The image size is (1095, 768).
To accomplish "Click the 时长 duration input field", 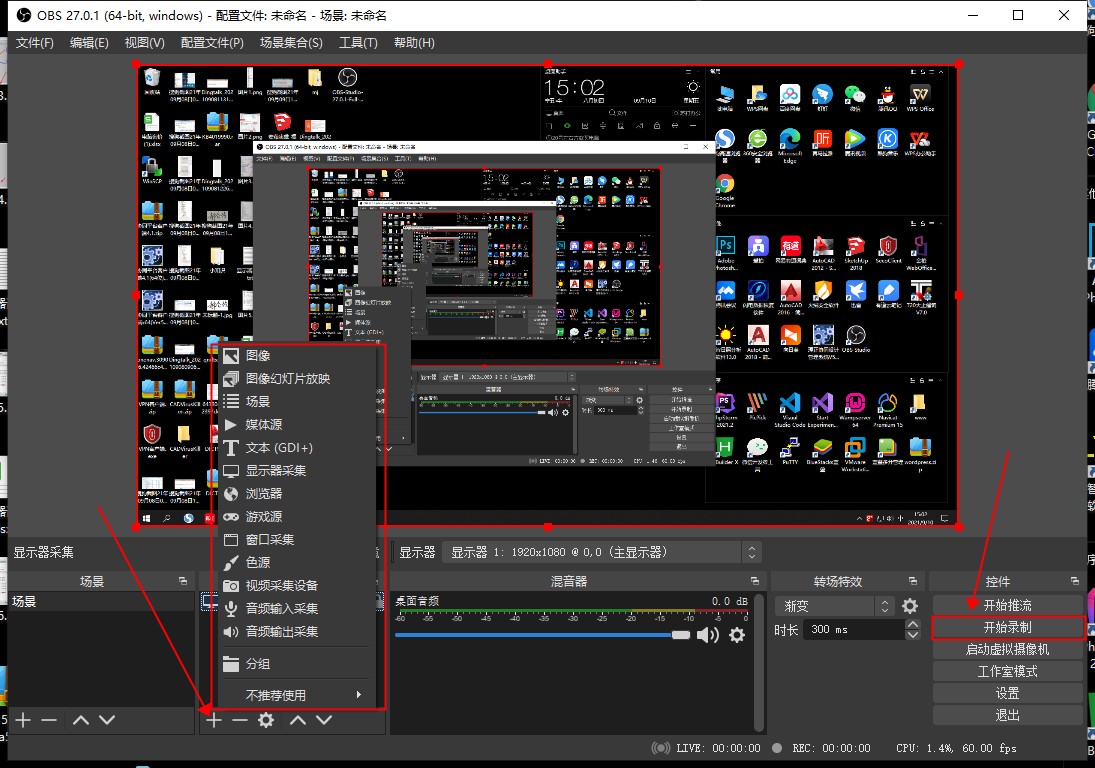I will click(850, 630).
